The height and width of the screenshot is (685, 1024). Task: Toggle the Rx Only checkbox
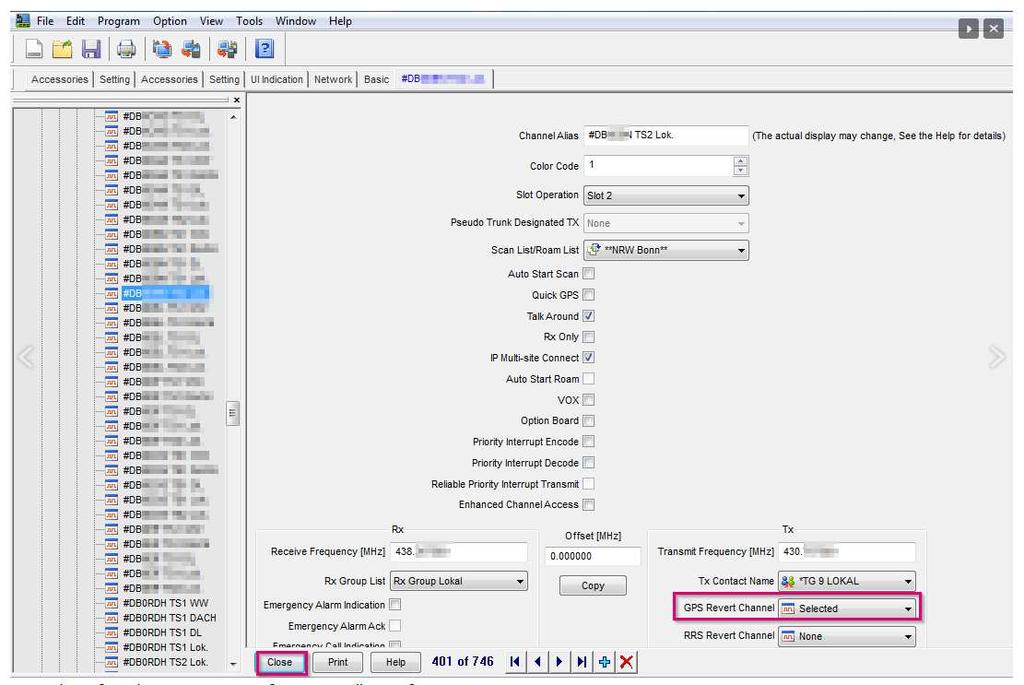[588, 337]
